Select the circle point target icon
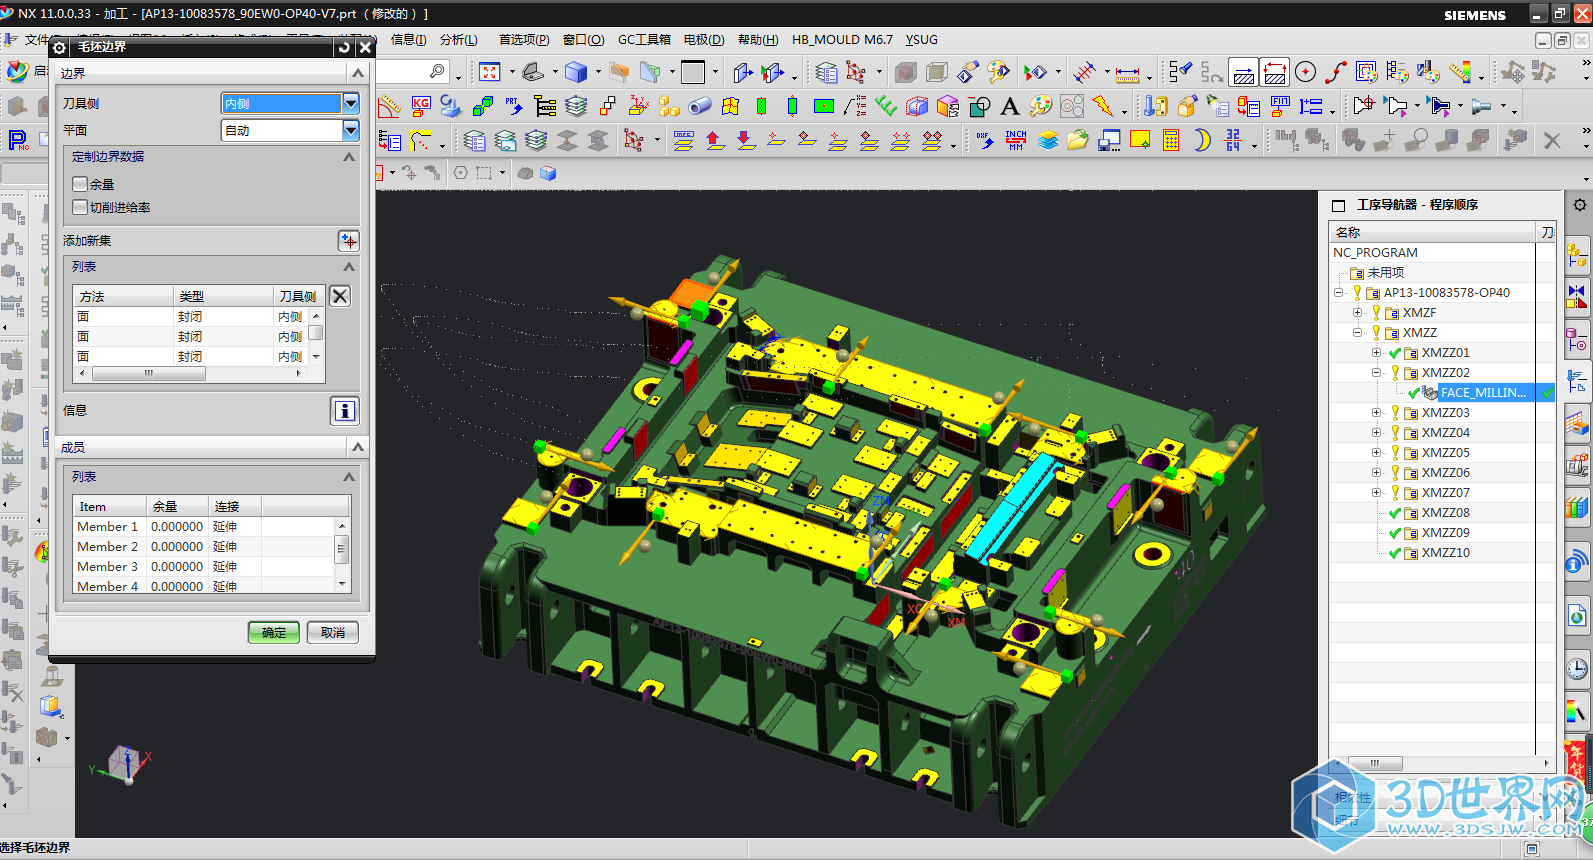The image size is (1593, 860). coord(1305,72)
